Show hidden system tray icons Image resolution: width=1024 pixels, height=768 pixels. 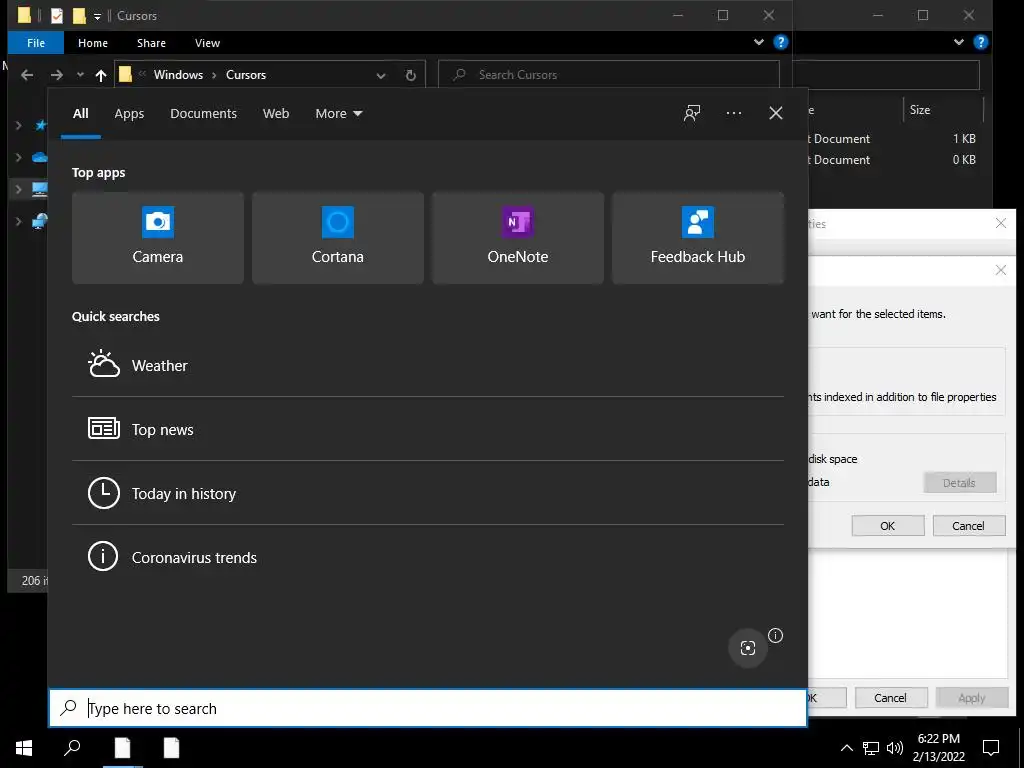click(x=846, y=748)
